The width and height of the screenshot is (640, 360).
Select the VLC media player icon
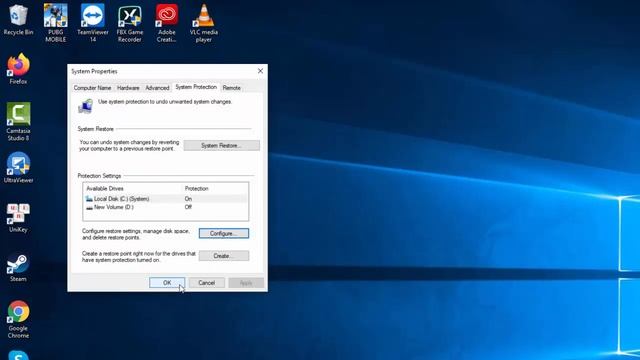coord(204,23)
